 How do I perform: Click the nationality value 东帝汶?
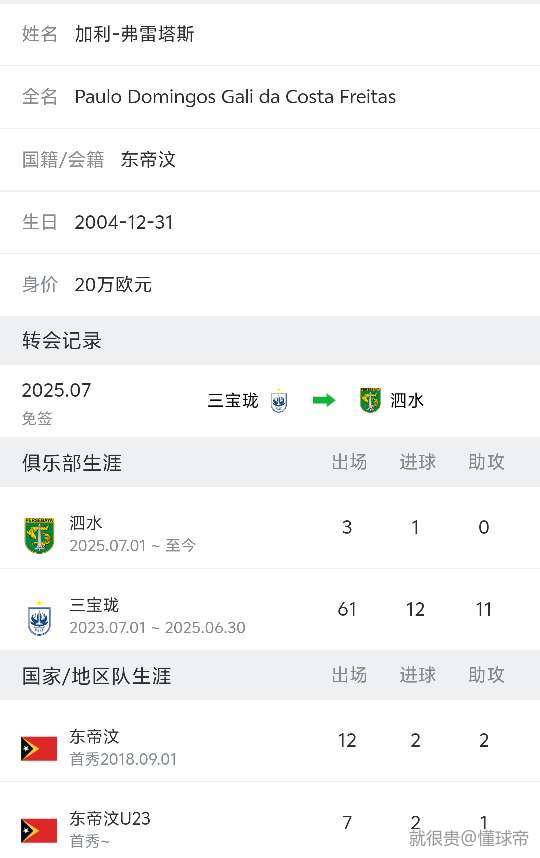tap(148, 159)
